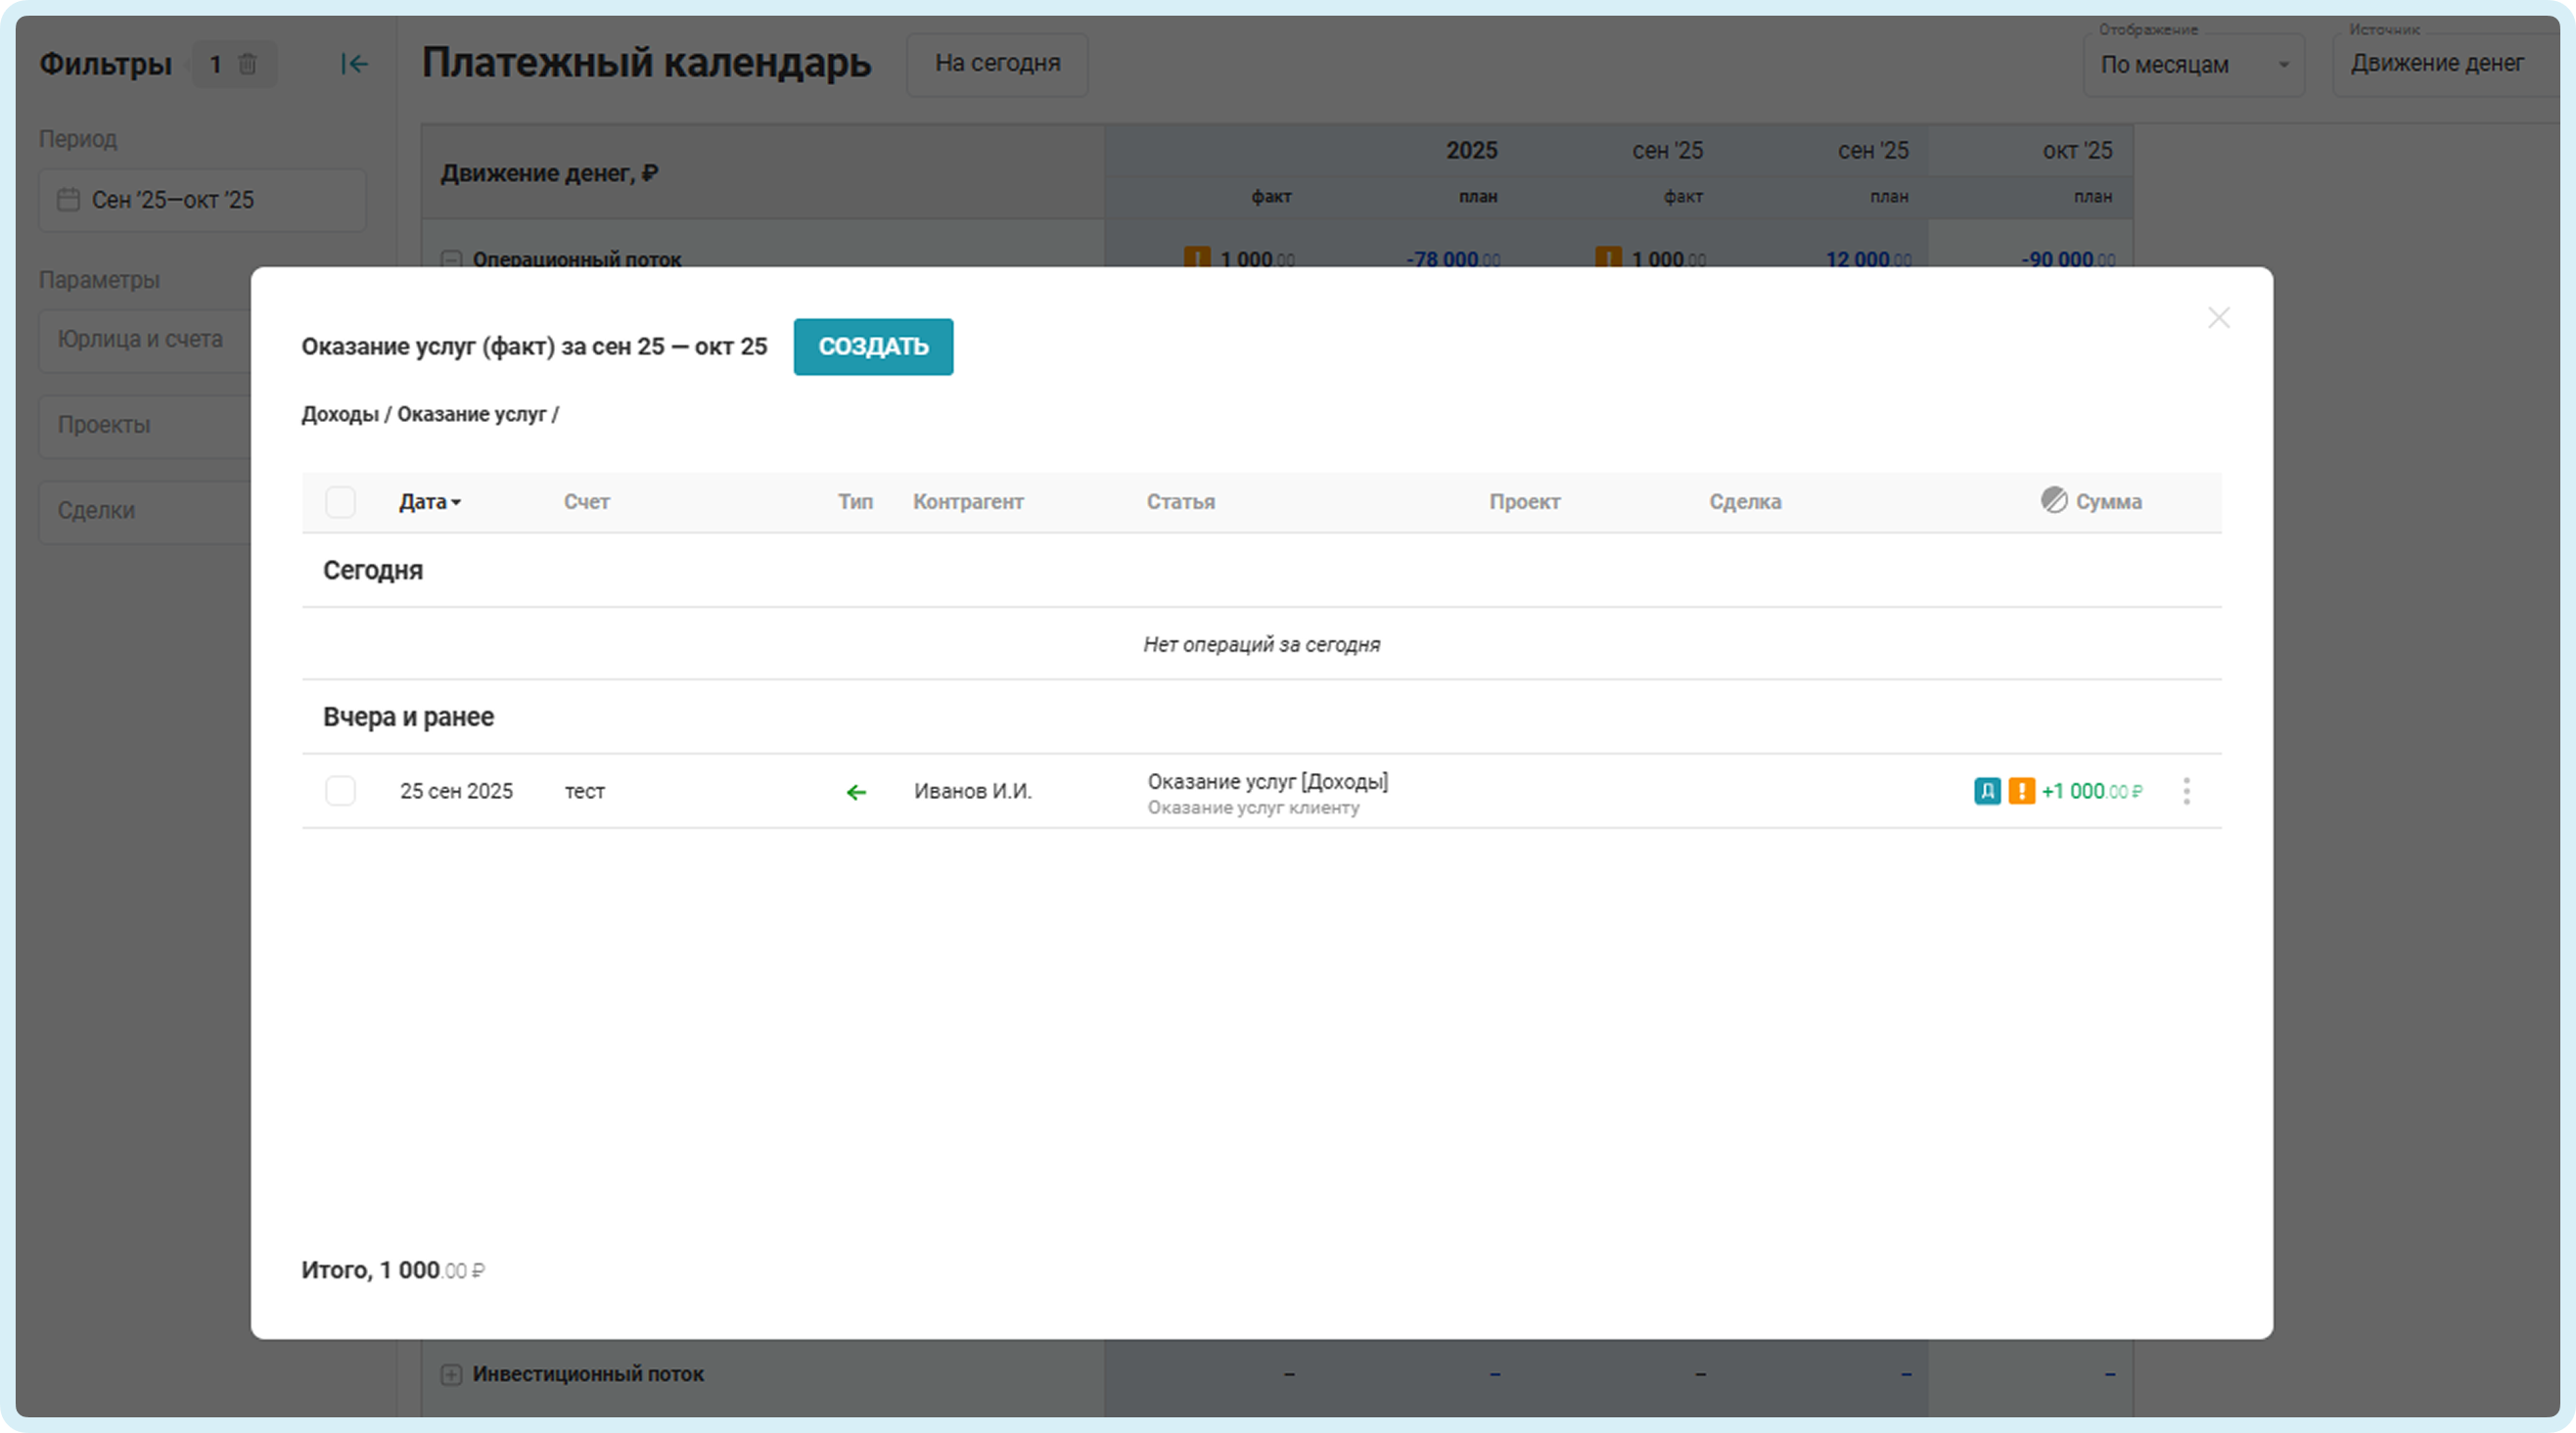Click the Оказание услуг breadcrumb link
The image size is (2576, 1433).
pos(471,414)
